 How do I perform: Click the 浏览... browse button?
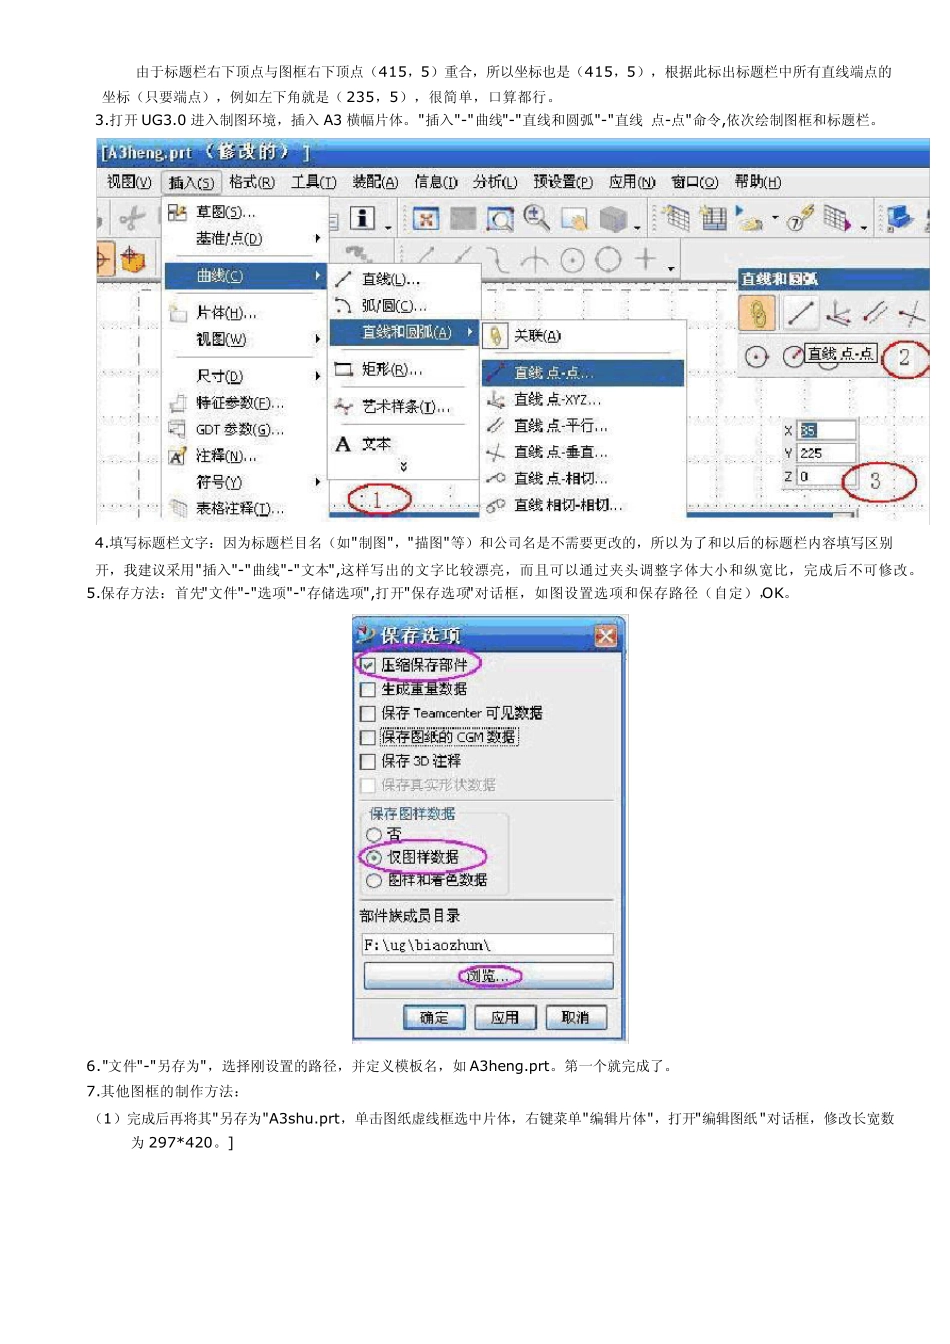click(x=489, y=976)
